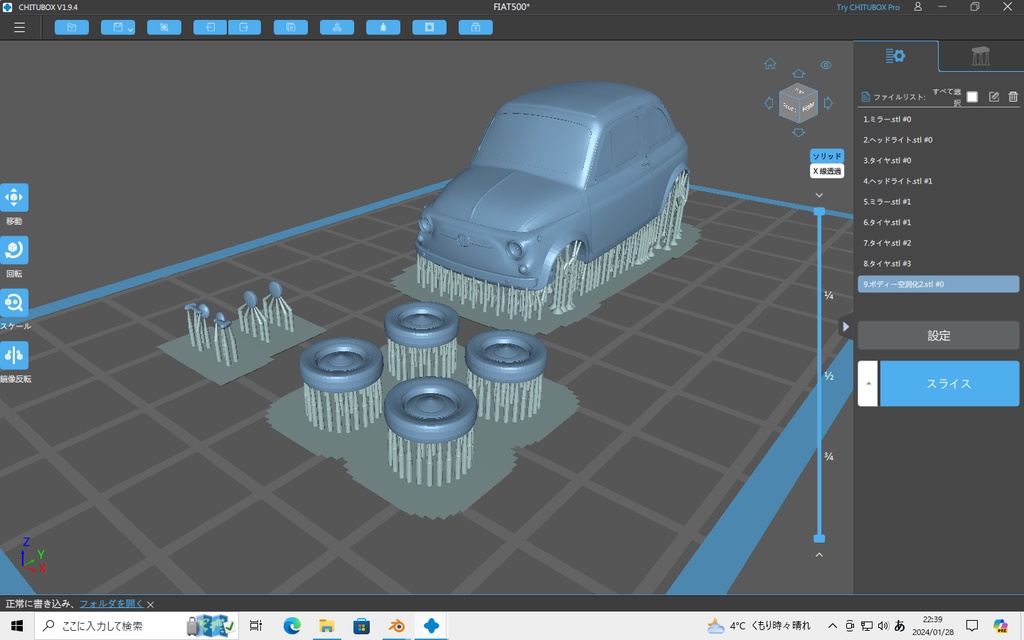The height and width of the screenshot is (640, 1024).
Task: Click the resin bottle toolbar icon
Action: click(383, 27)
